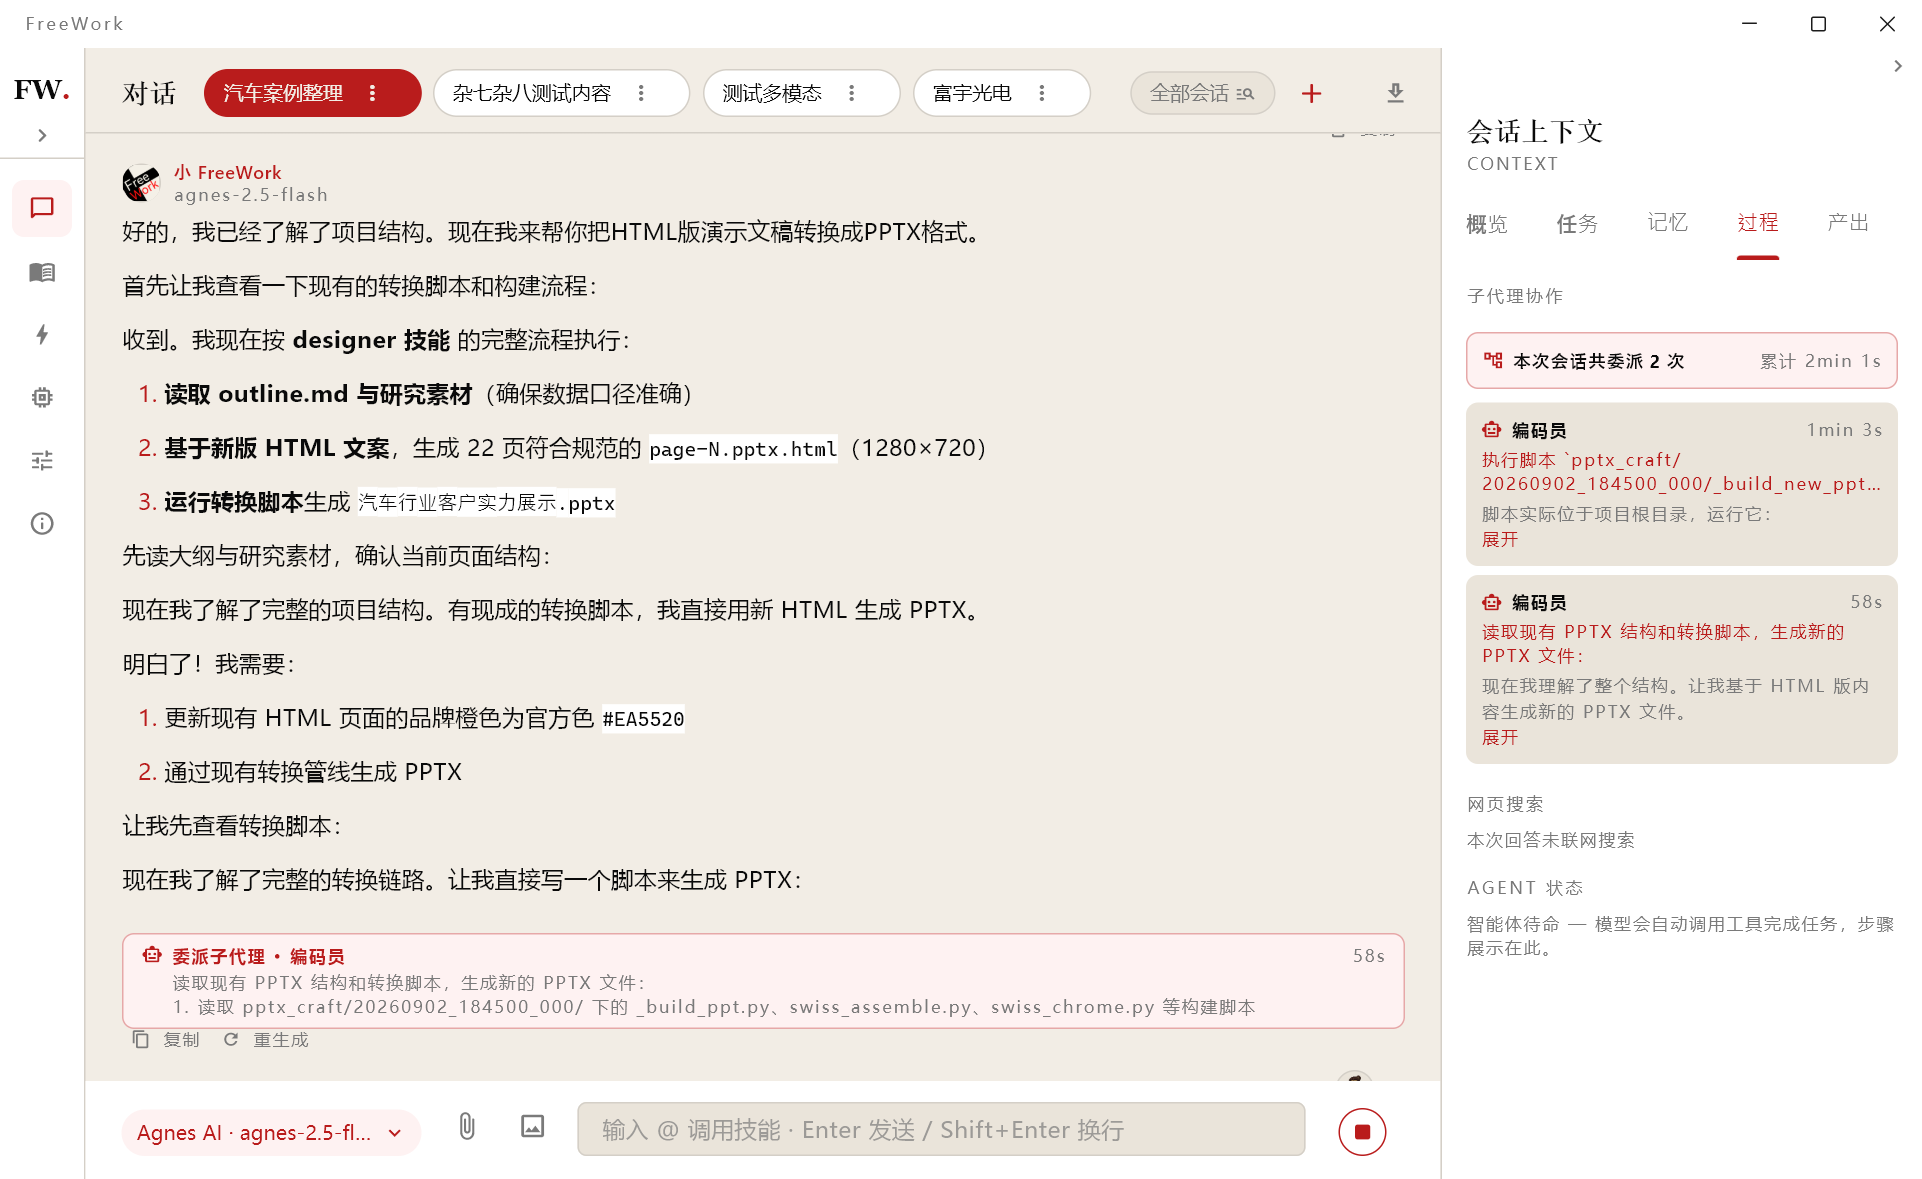Click the 重生成 regenerate button
Screen dimensions: 1922x1179
266,1040
